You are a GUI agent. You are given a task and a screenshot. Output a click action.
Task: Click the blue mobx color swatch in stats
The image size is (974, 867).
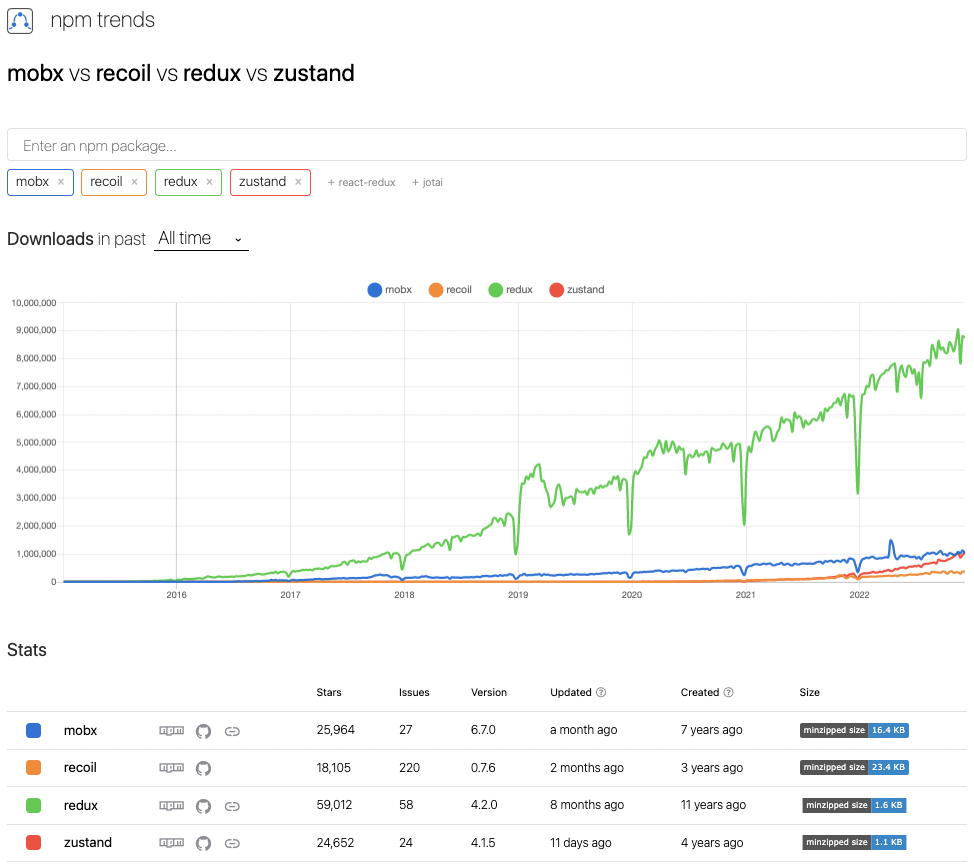coord(34,730)
